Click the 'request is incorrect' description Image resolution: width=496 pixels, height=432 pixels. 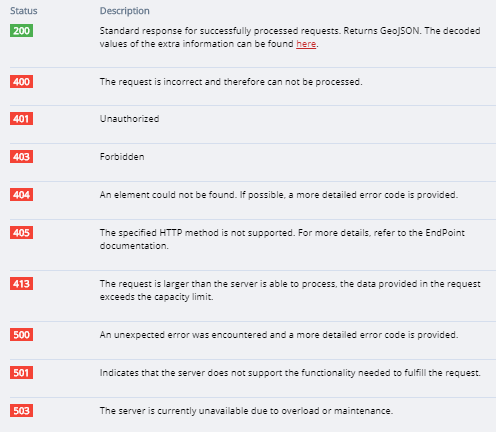tap(231, 82)
